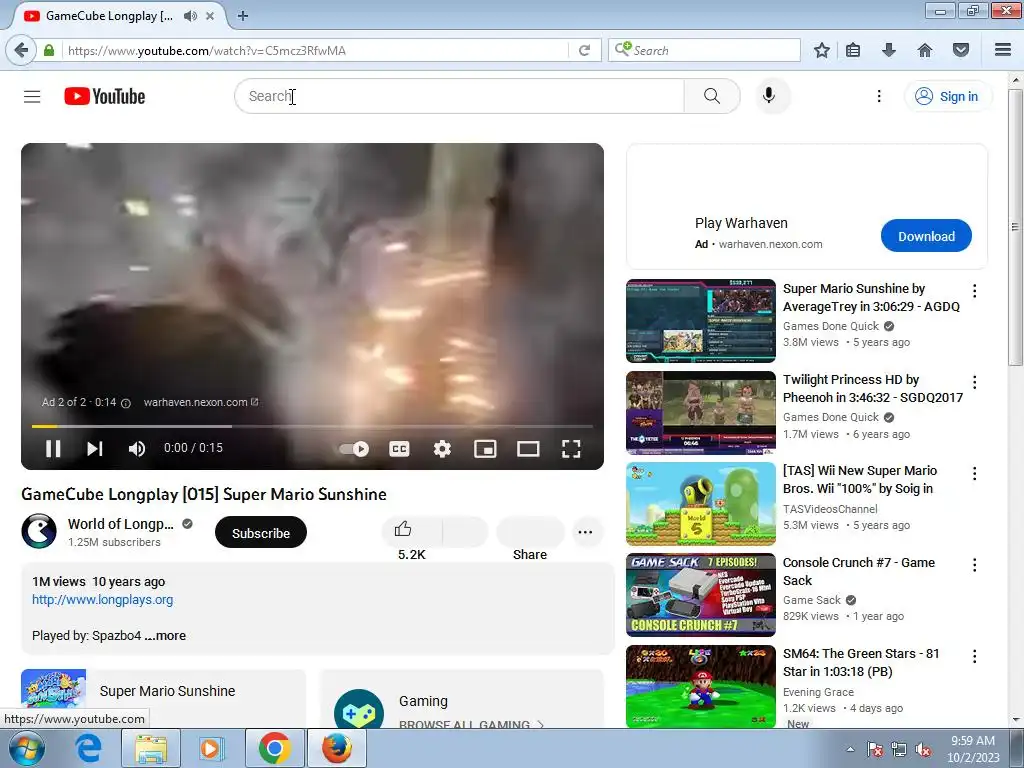
Task: Open more actions ellipsis below video
Action: tap(586, 532)
